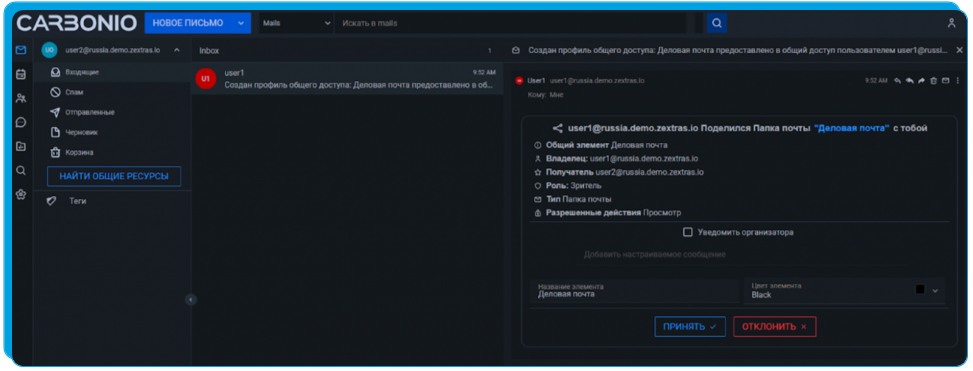973x371 pixels.
Task: Collapse the user2@russia.demo.zextras.io account folders
Action: click(x=177, y=50)
